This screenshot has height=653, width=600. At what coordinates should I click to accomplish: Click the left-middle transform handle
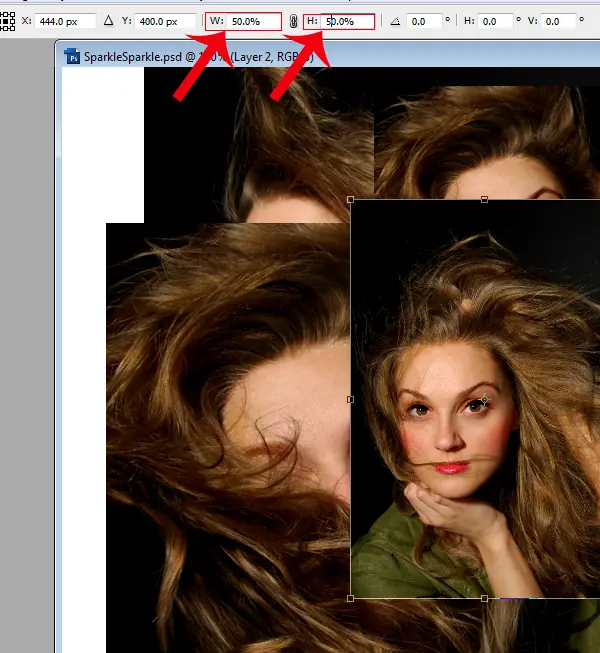pos(350,399)
